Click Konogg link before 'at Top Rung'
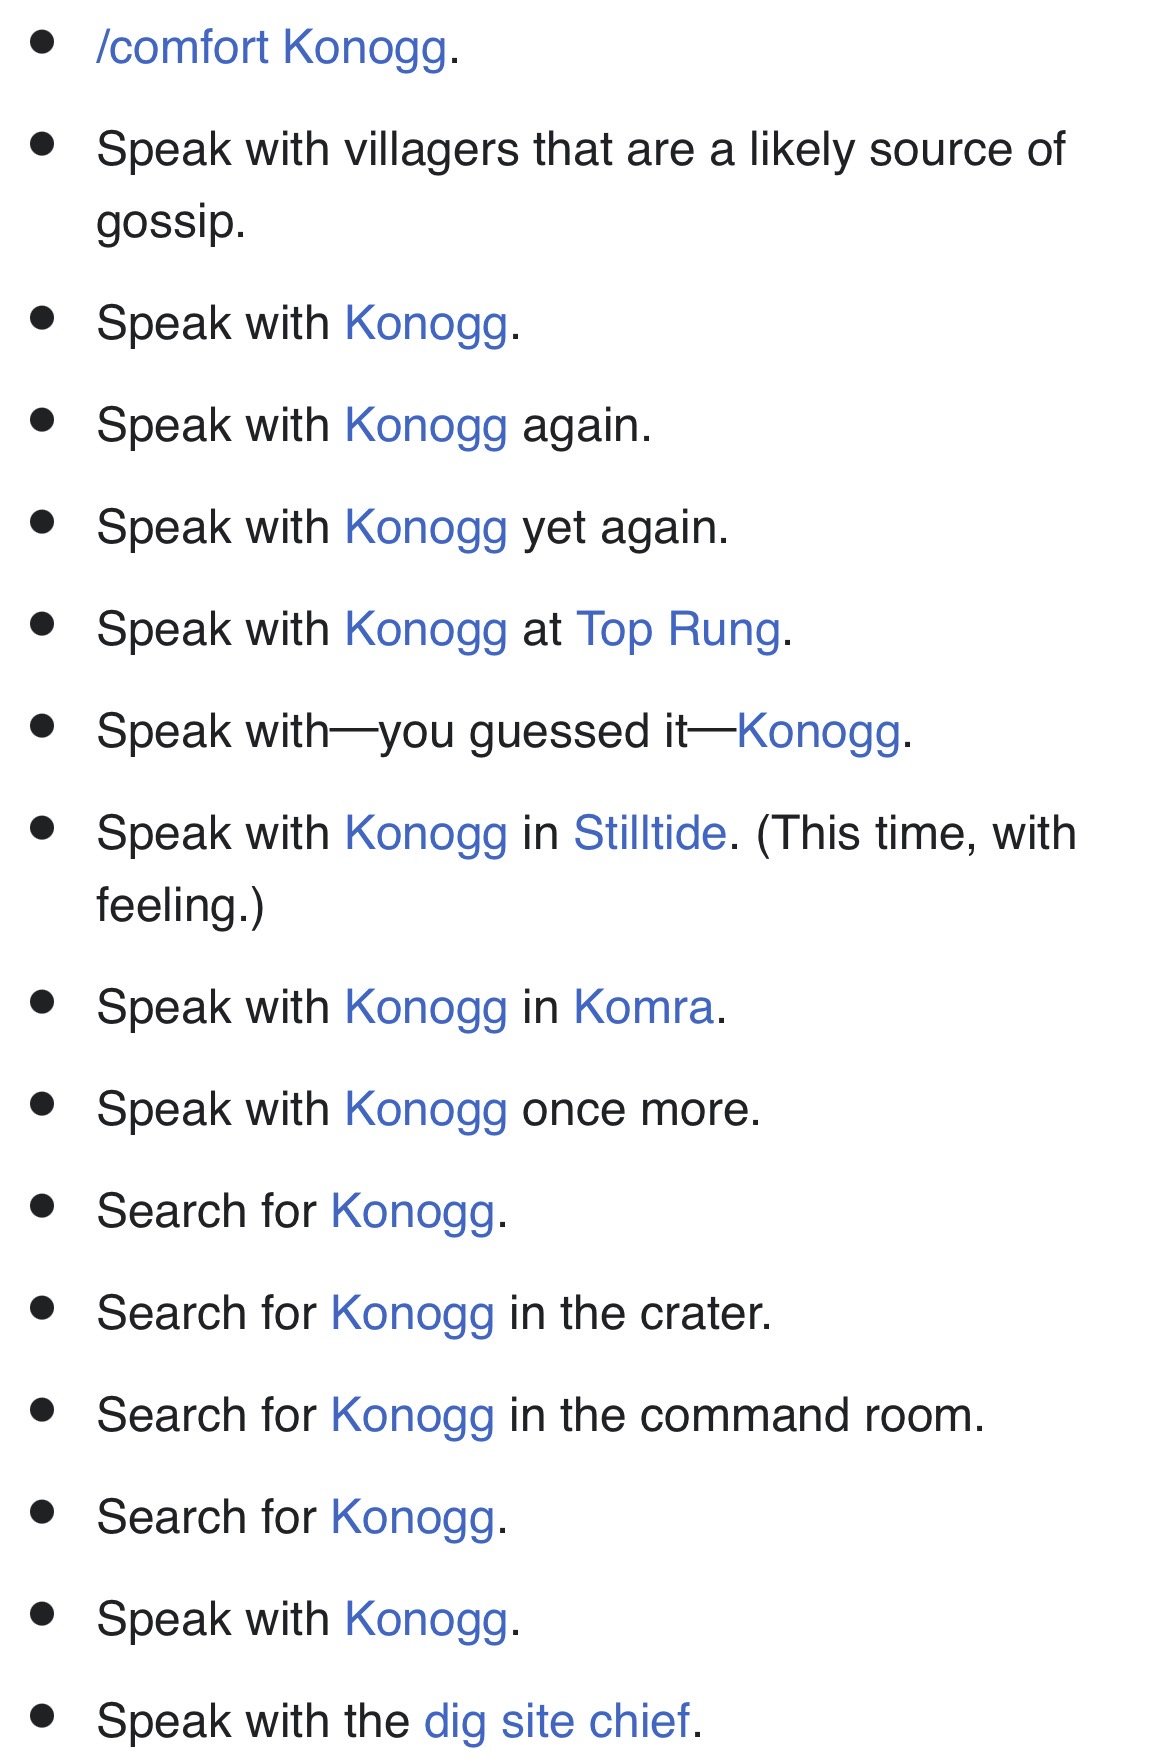 click(x=426, y=630)
